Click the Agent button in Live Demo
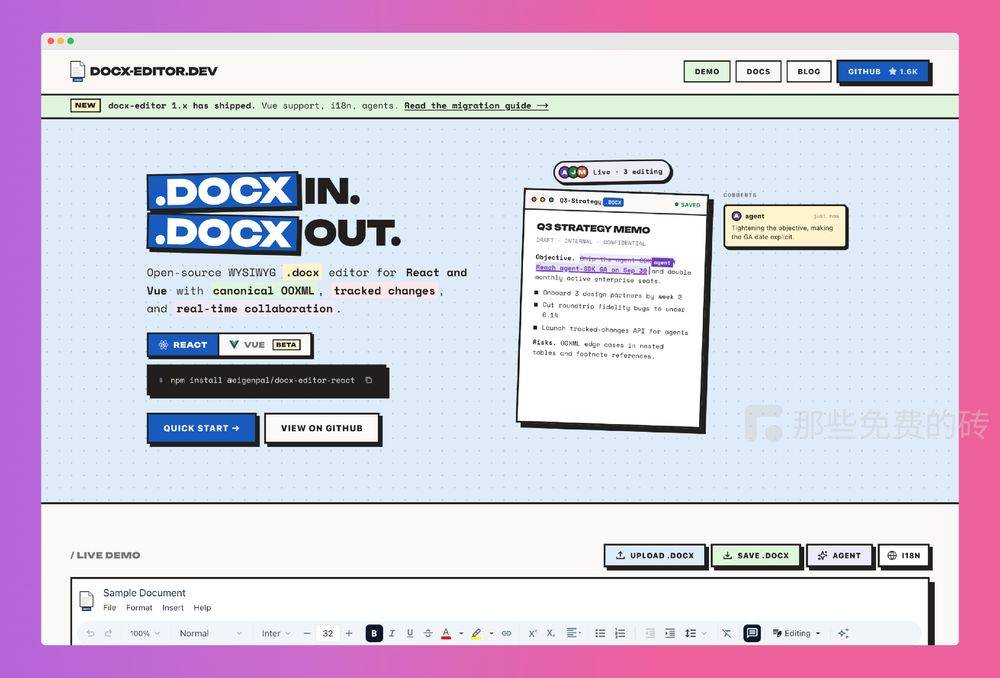Image resolution: width=1000 pixels, height=678 pixels. point(839,556)
